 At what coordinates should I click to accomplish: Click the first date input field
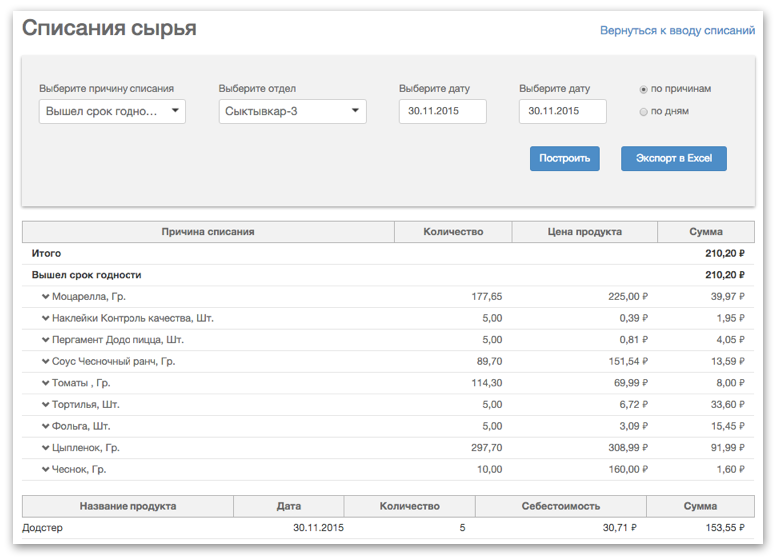(443, 111)
